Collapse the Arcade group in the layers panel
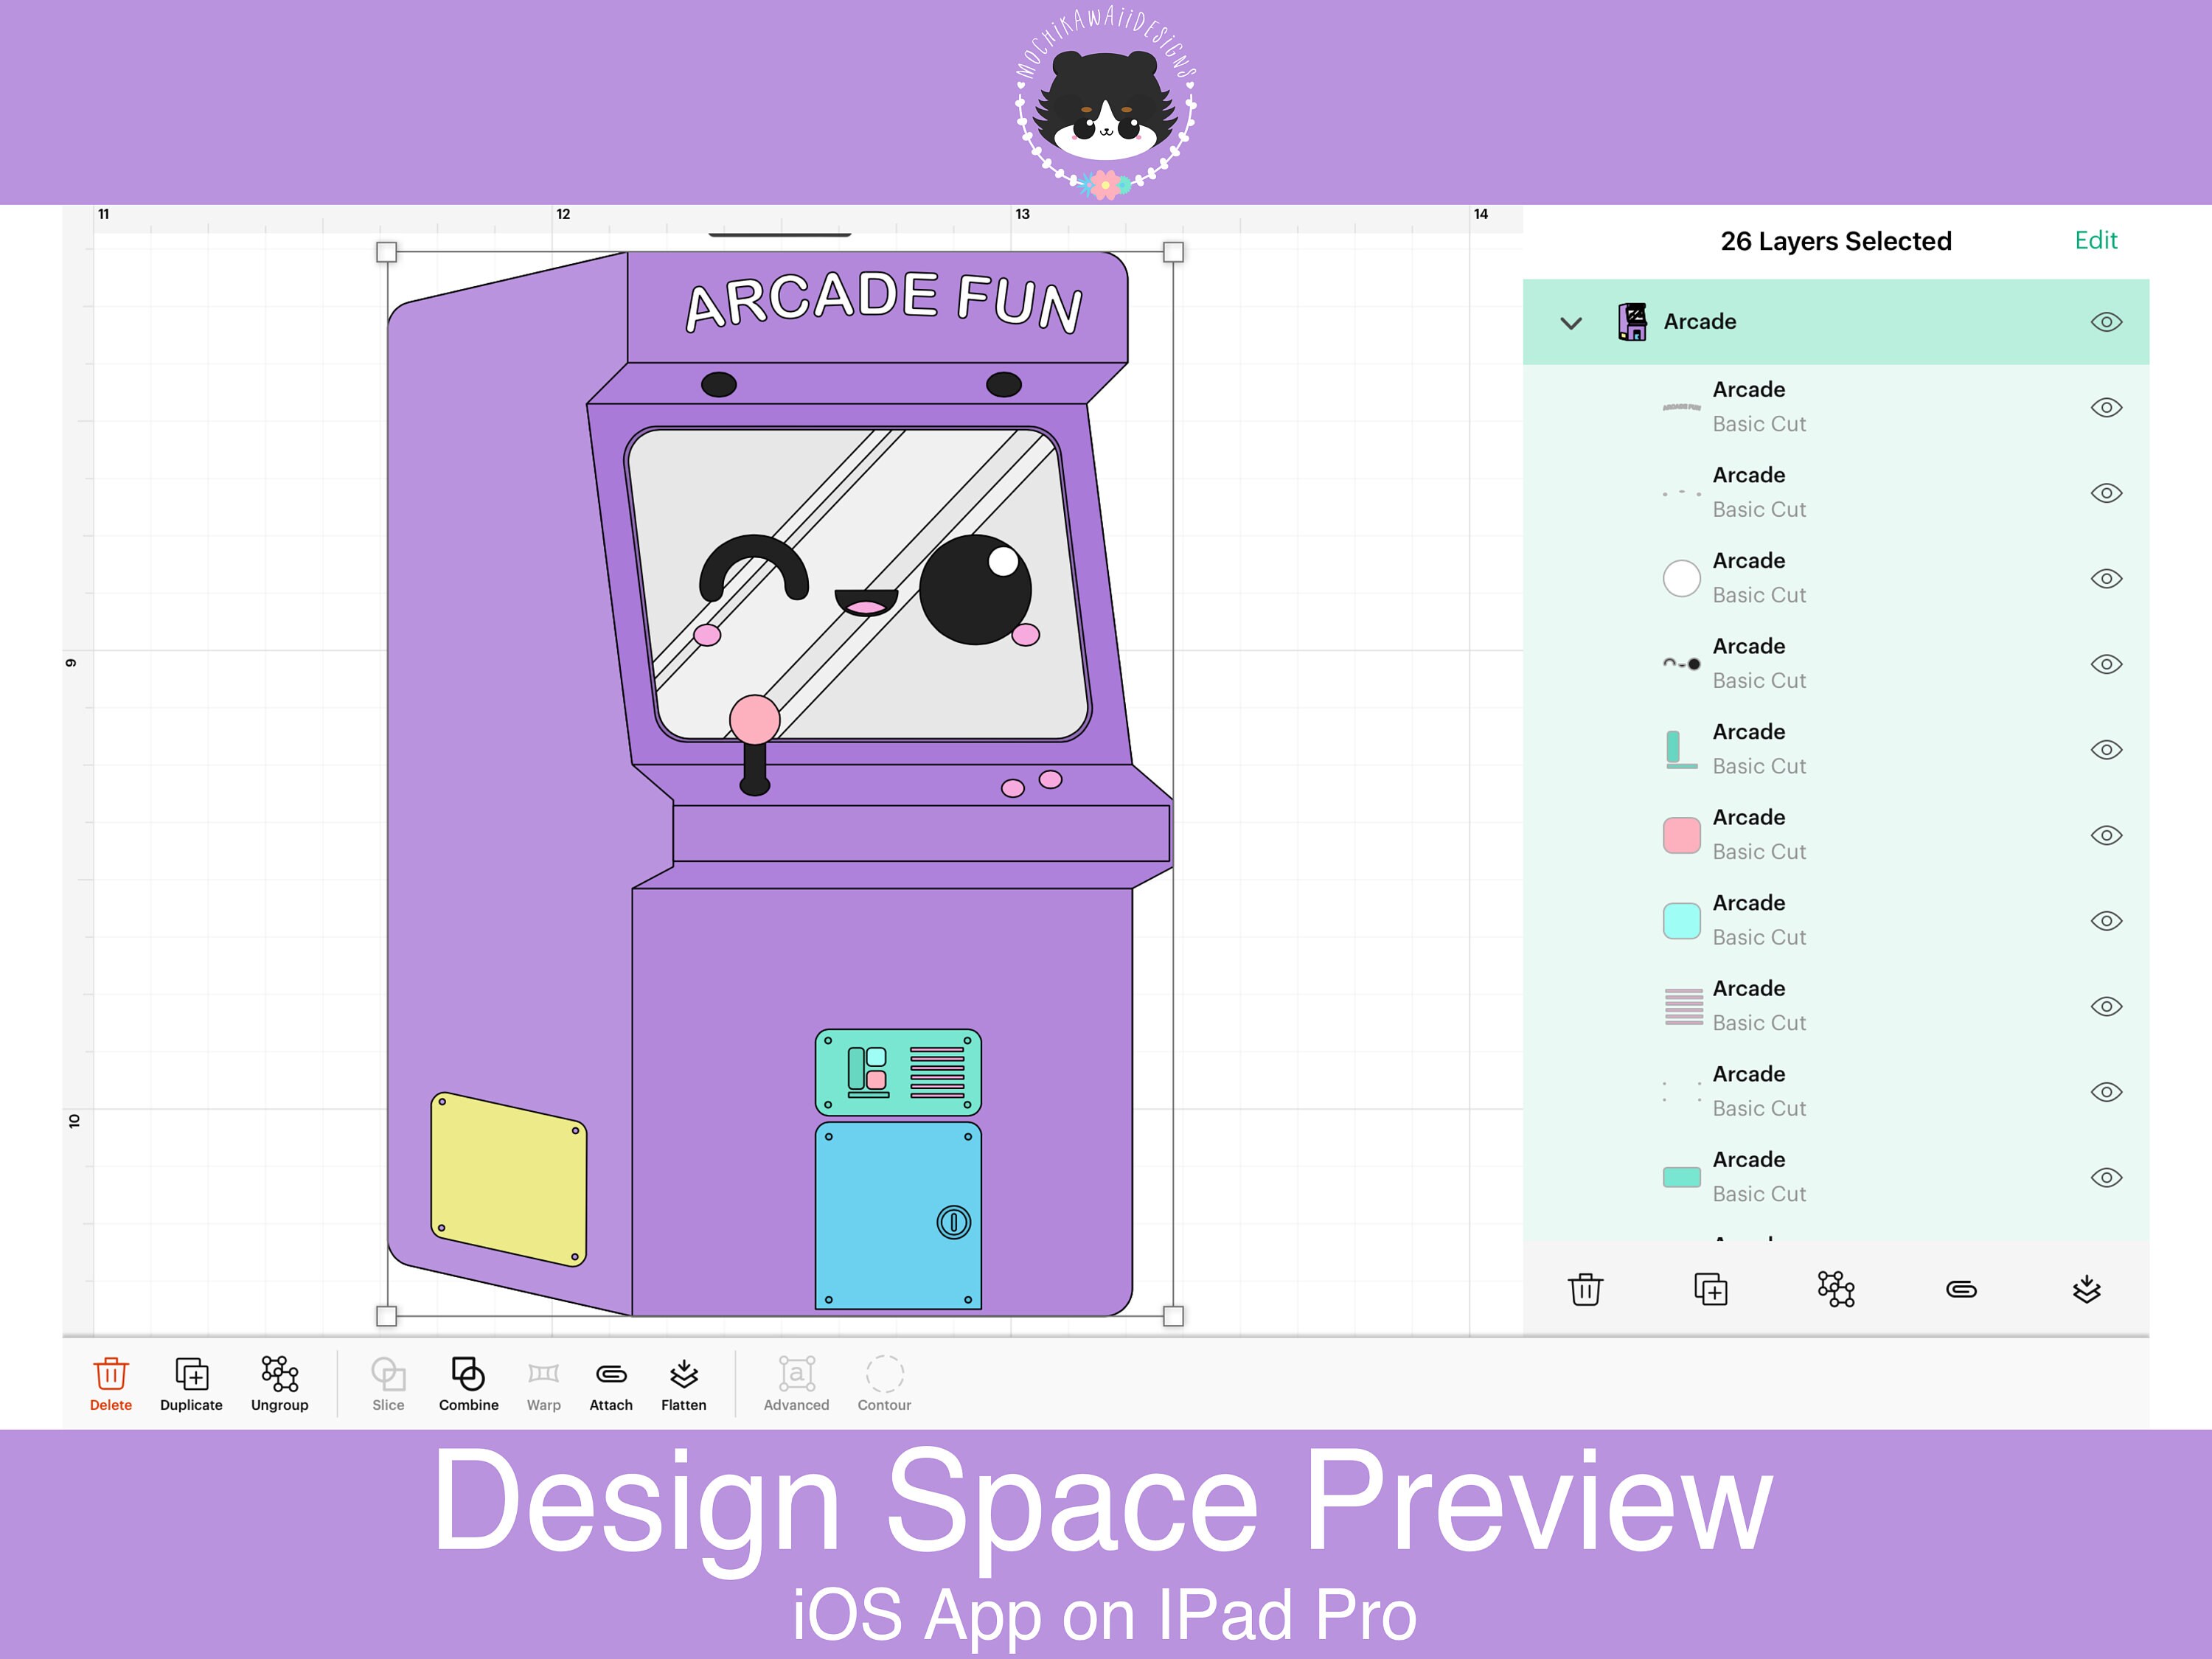This screenshot has height=1659, width=2212. point(1571,322)
